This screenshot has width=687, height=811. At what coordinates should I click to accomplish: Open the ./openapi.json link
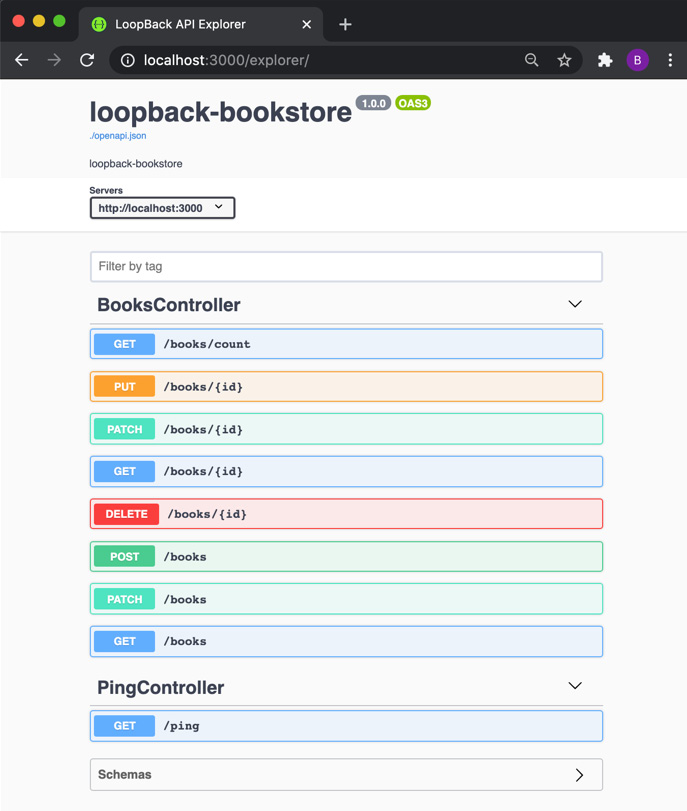pyautogui.click(x=118, y=136)
